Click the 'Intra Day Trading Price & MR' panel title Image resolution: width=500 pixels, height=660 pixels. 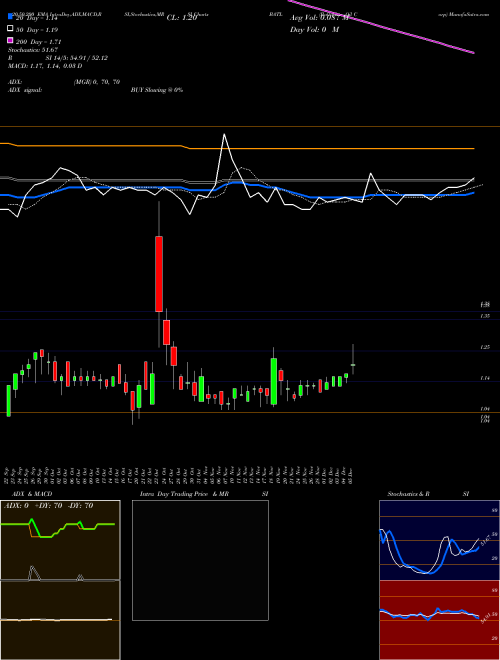coord(184,494)
